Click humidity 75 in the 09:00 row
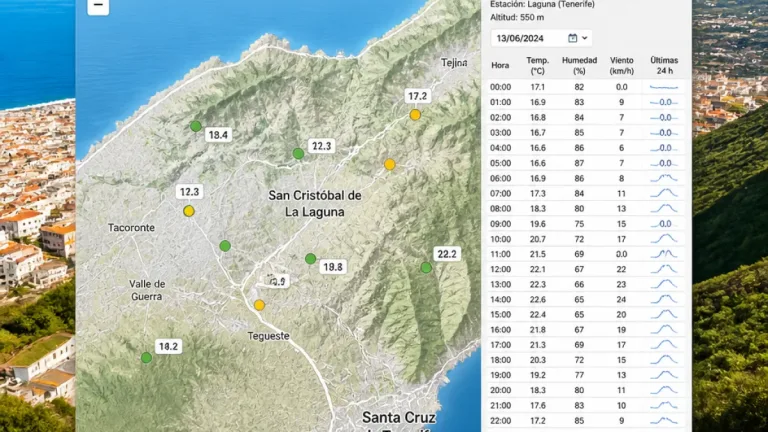Image resolution: width=768 pixels, height=432 pixels. (x=579, y=224)
